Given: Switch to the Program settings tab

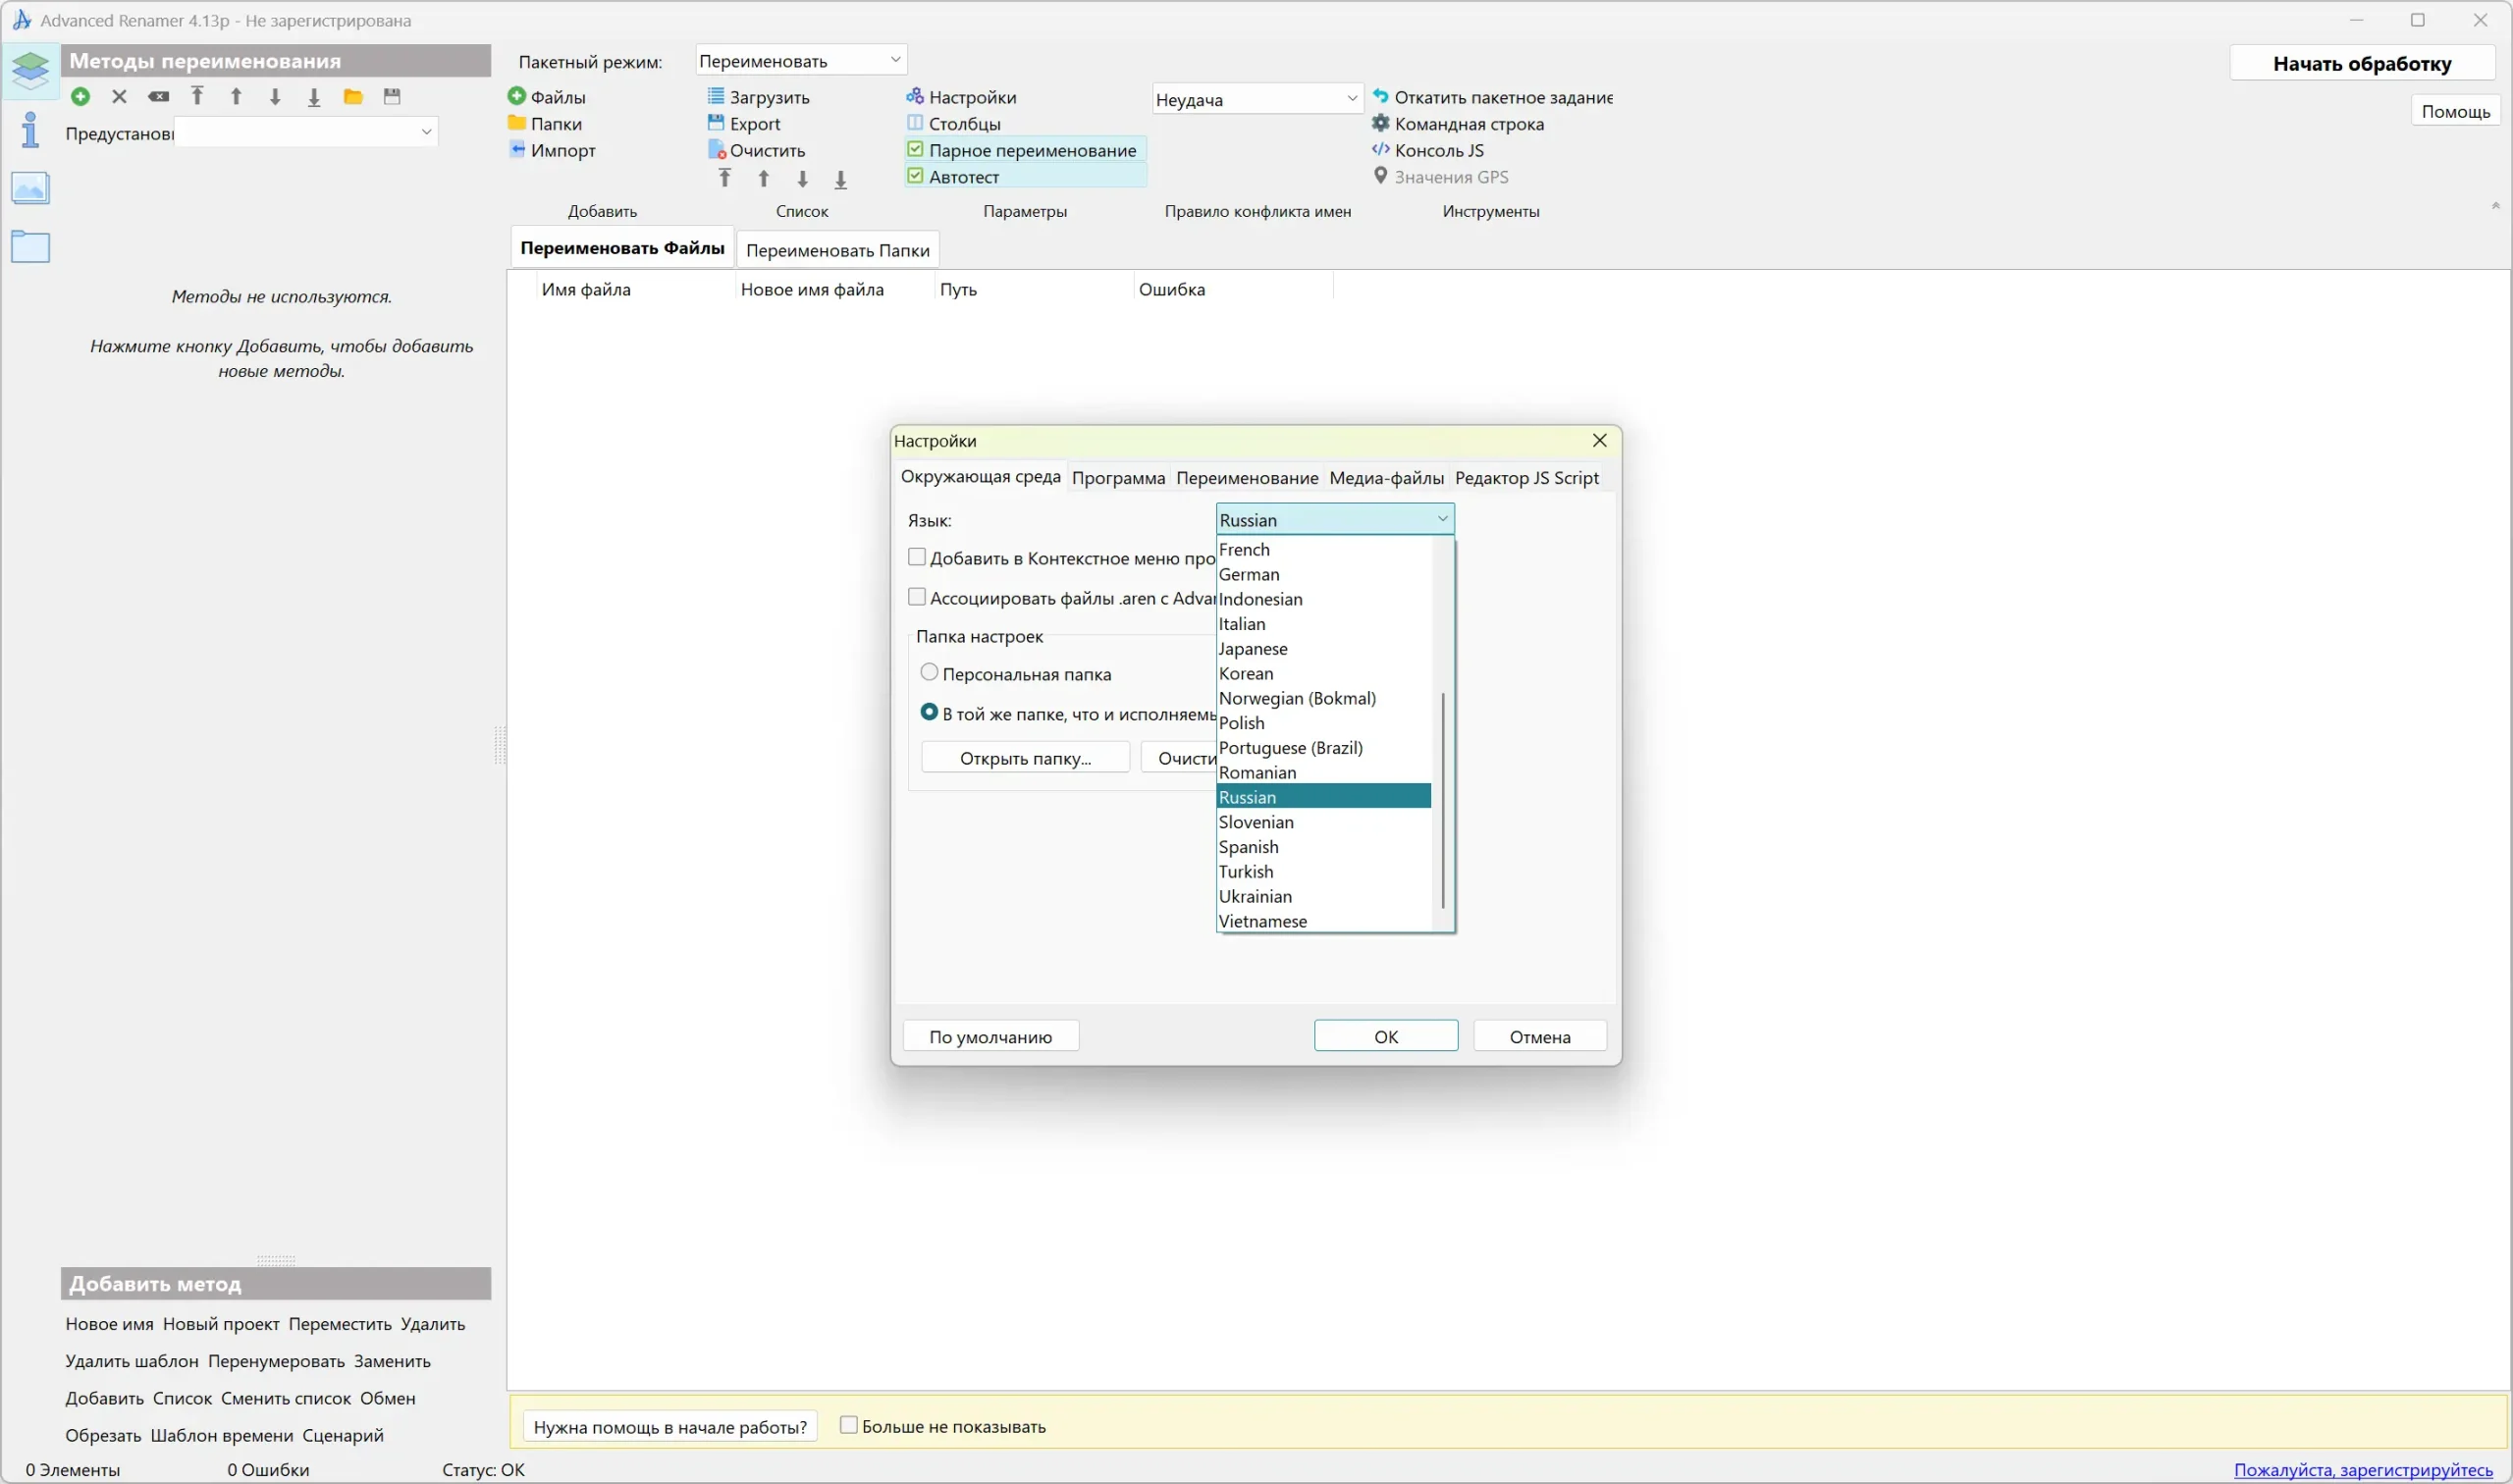Looking at the screenshot, I should coord(1117,478).
